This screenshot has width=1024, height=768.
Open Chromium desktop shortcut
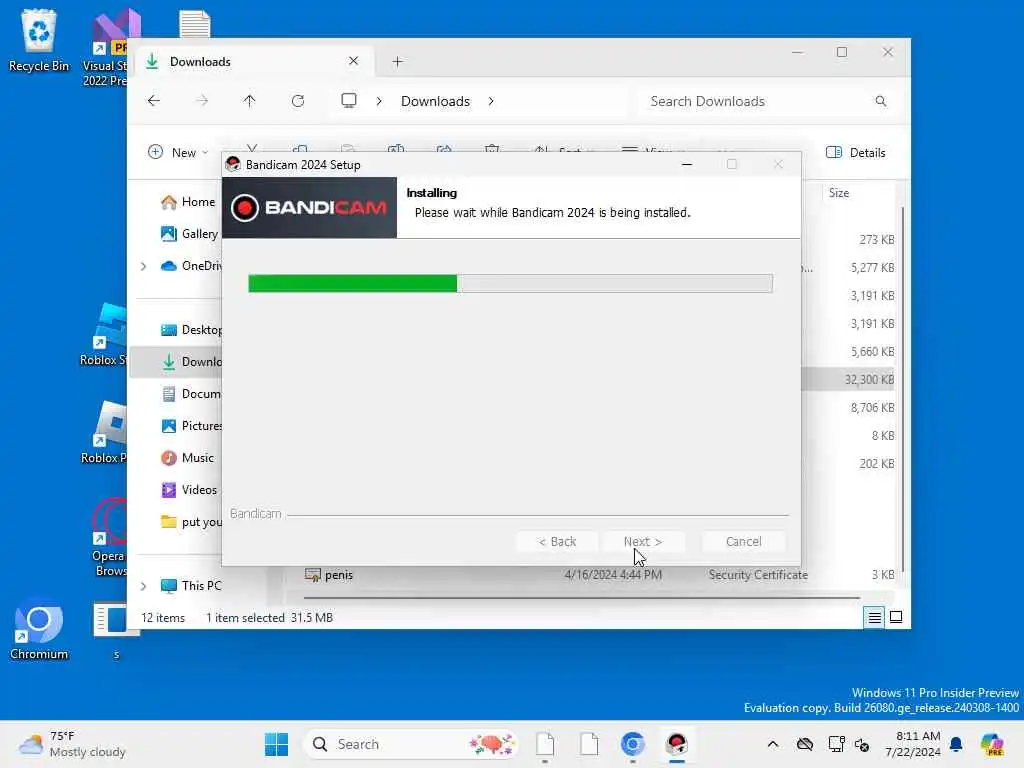pyautogui.click(x=39, y=632)
